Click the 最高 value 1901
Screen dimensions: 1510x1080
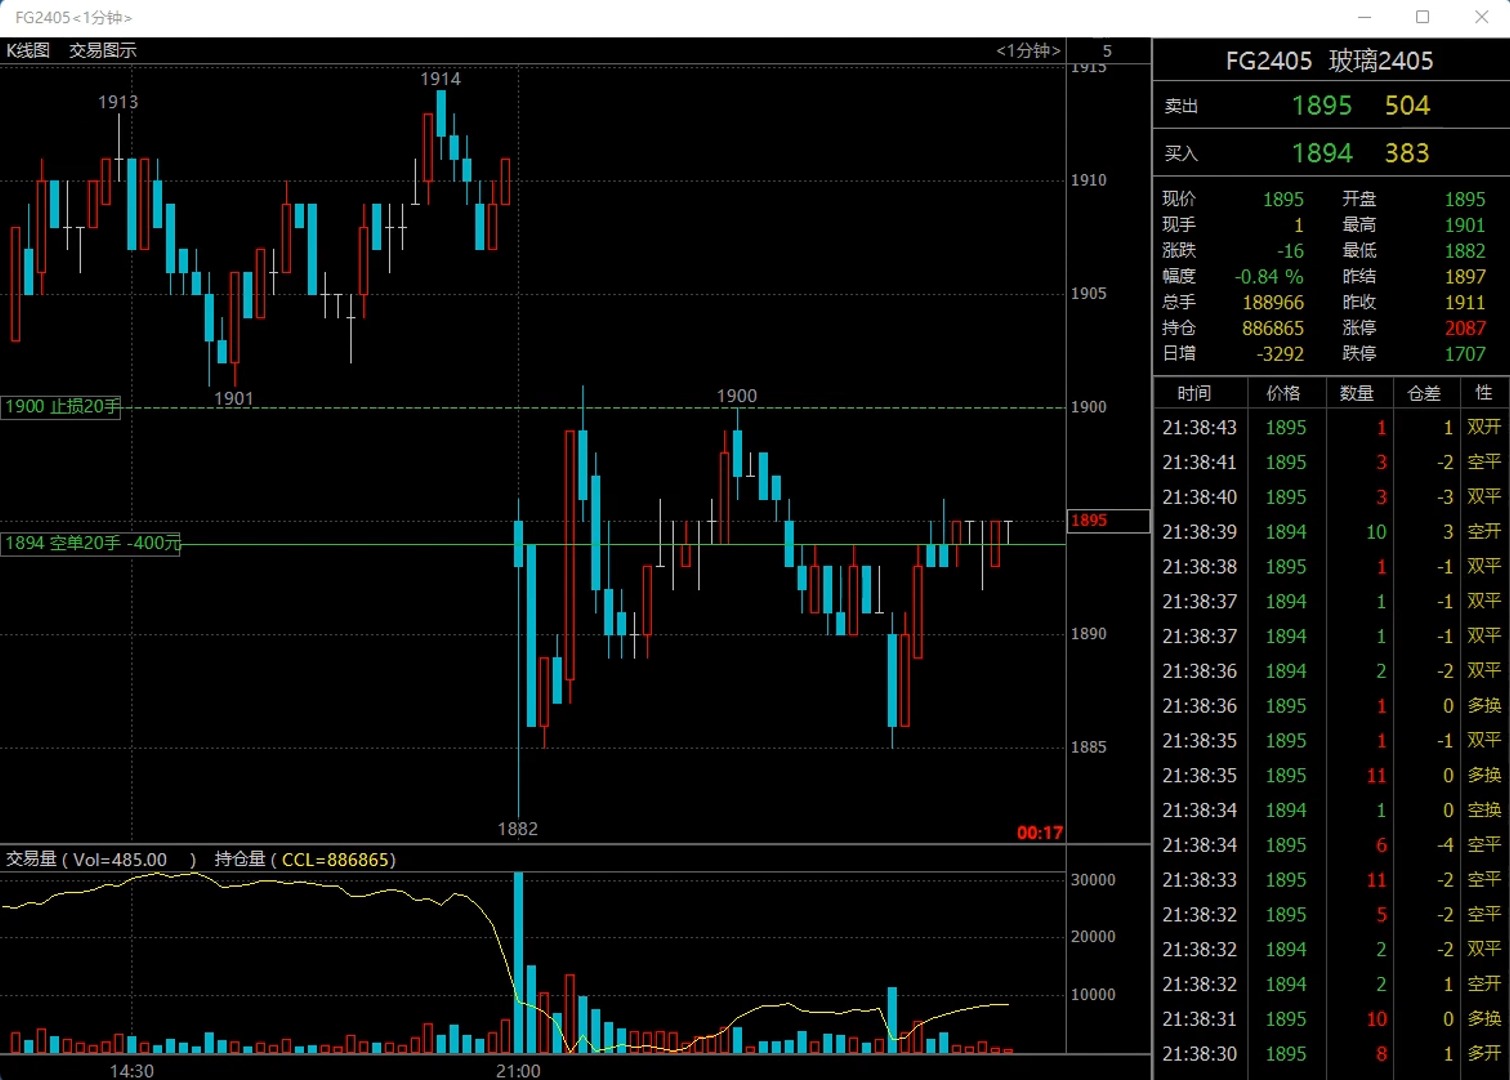[1465, 225]
